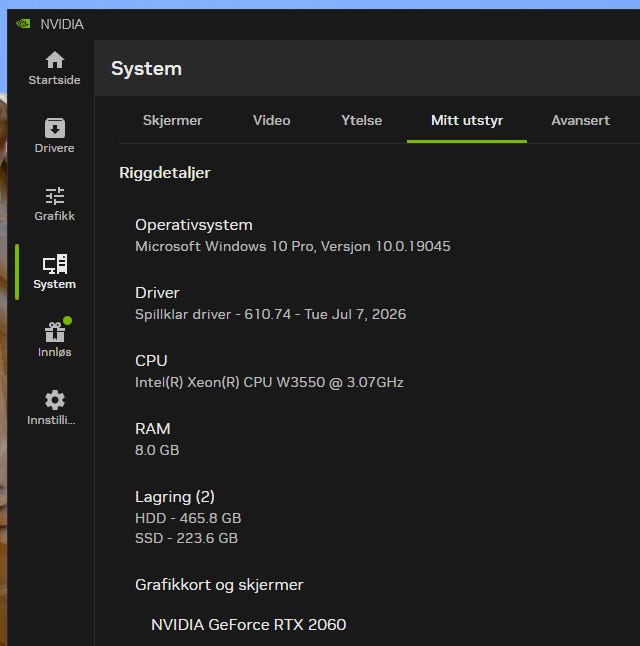Screen dimensions: 640x646
Task: Click the green notification dot on Innløs
Action: [68, 321]
